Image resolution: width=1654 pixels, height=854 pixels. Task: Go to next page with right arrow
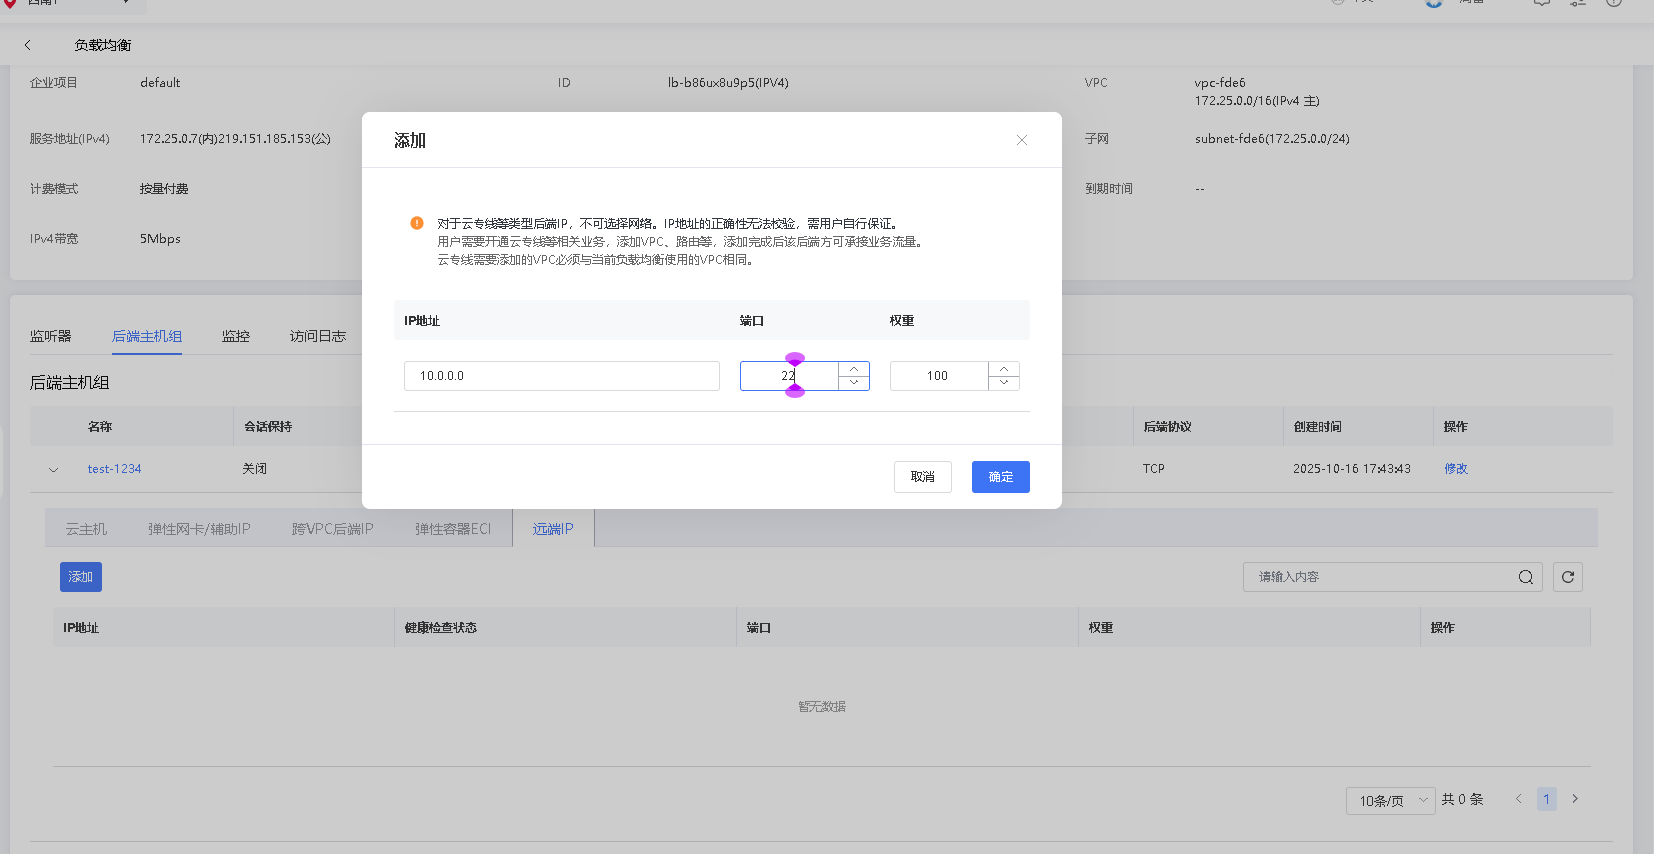tap(1575, 799)
